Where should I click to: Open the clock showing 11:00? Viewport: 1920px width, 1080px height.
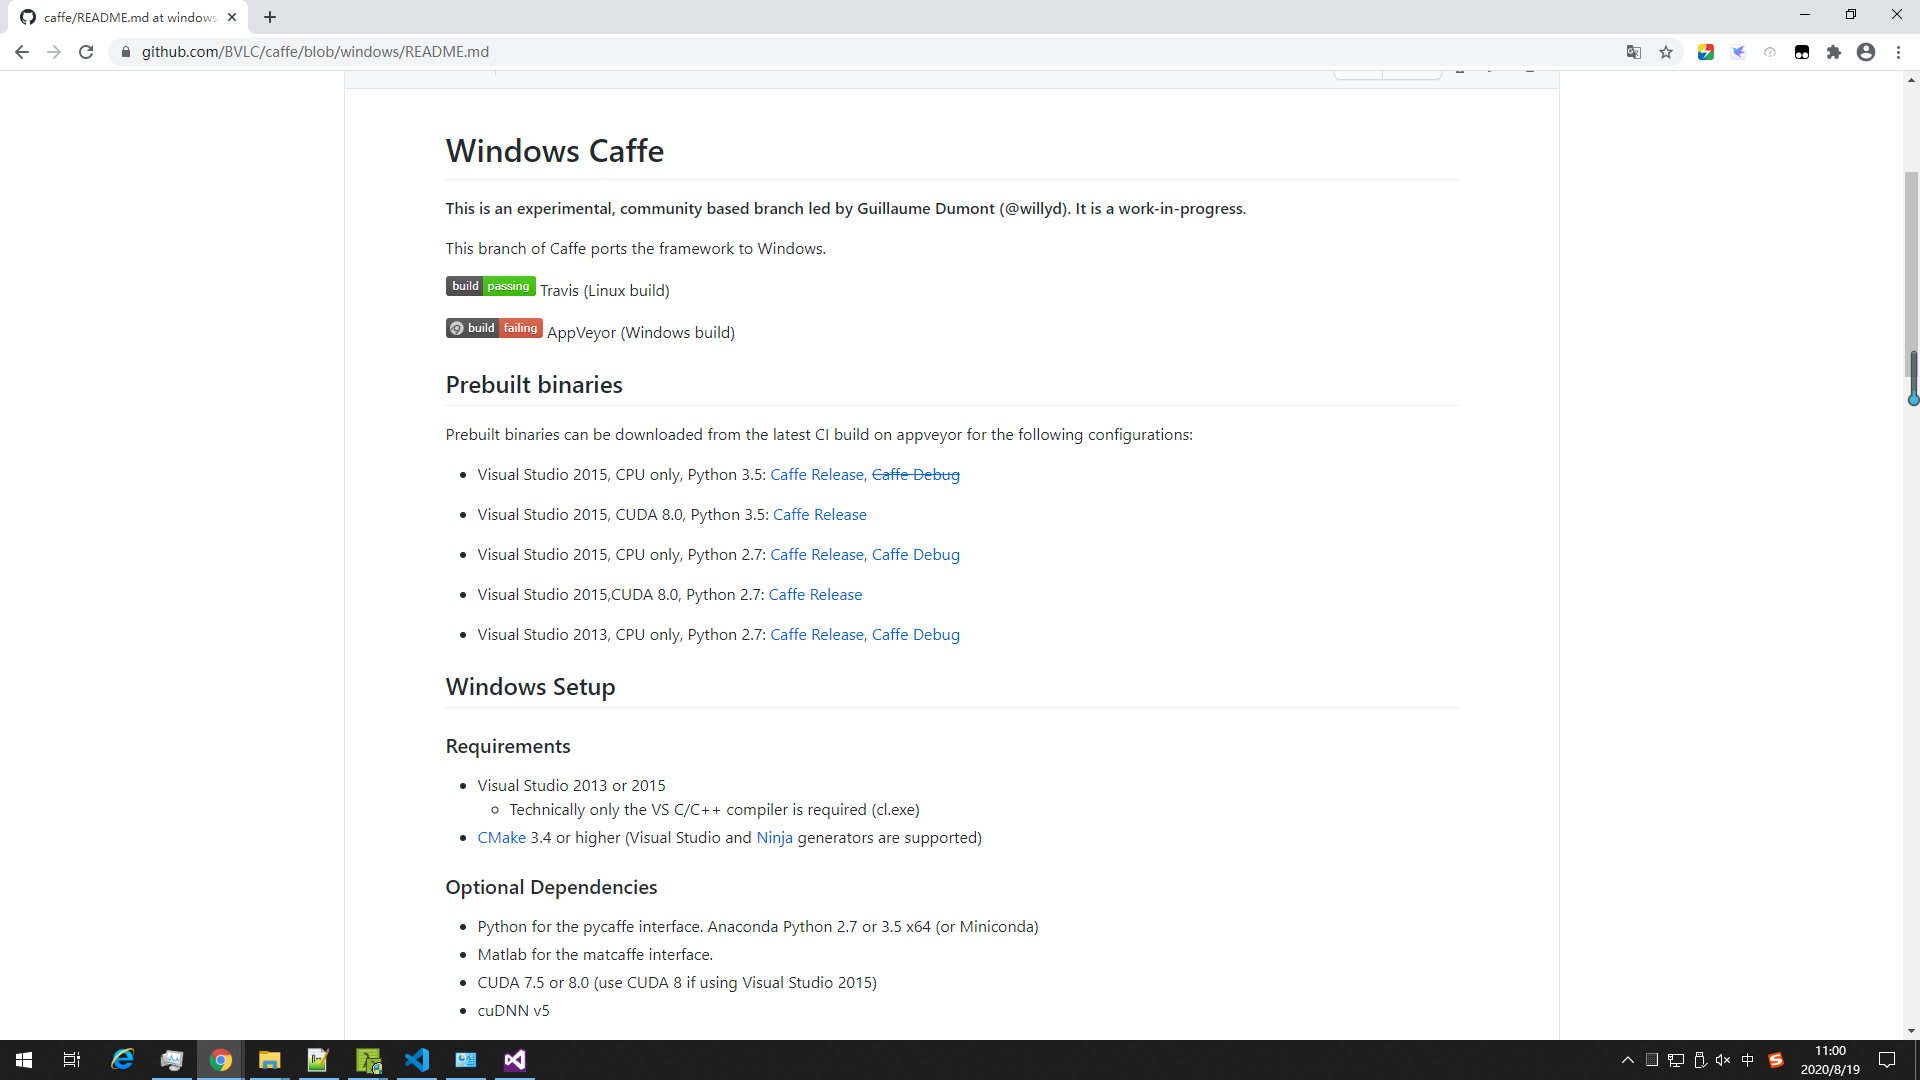click(1830, 1060)
